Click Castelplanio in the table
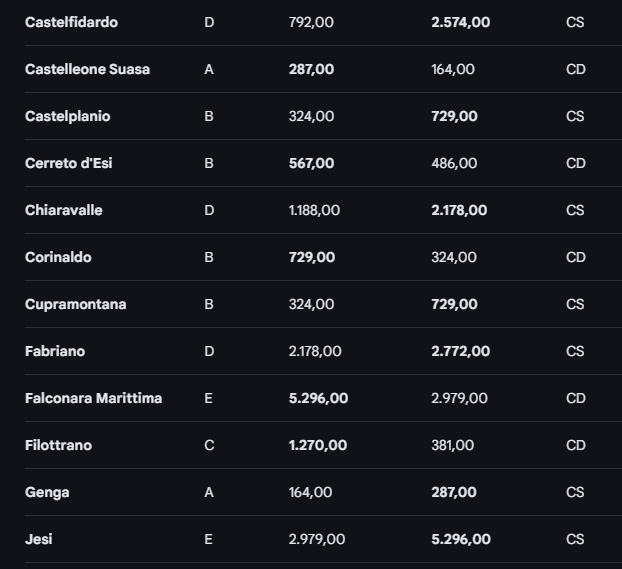The image size is (622, 569). pos(68,116)
